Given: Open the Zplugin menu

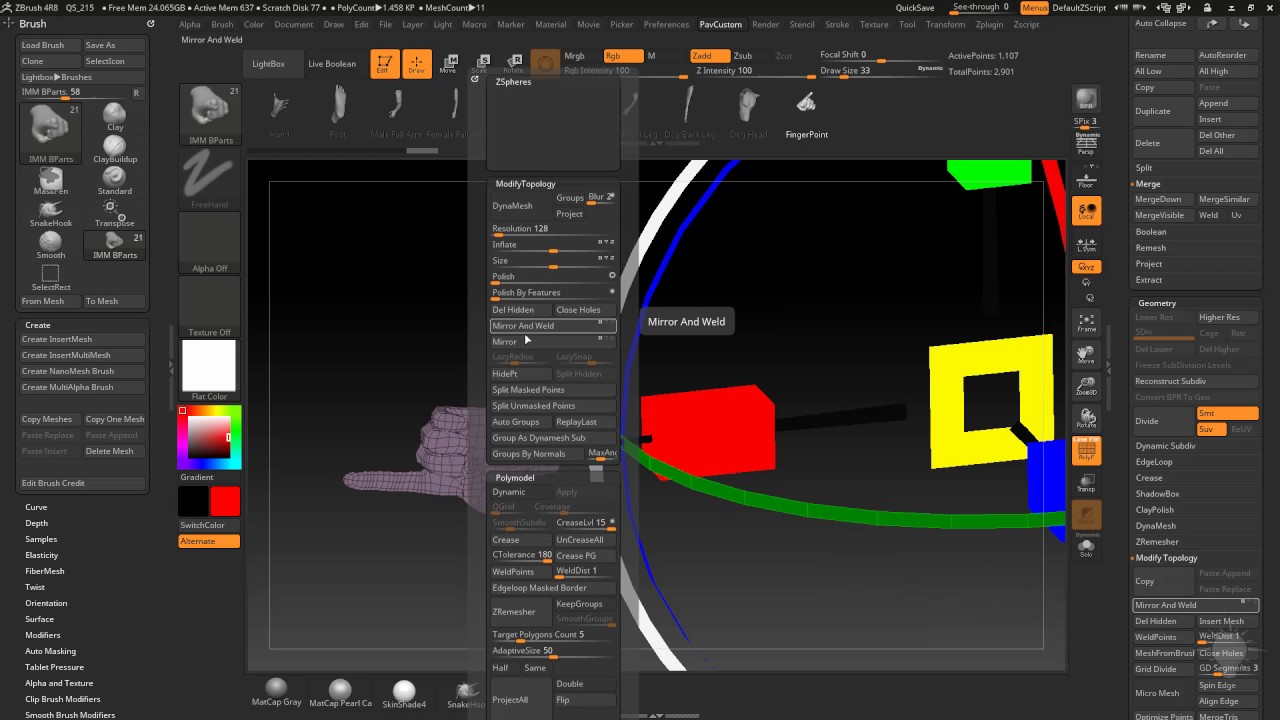Looking at the screenshot, I should coord(989,24).
